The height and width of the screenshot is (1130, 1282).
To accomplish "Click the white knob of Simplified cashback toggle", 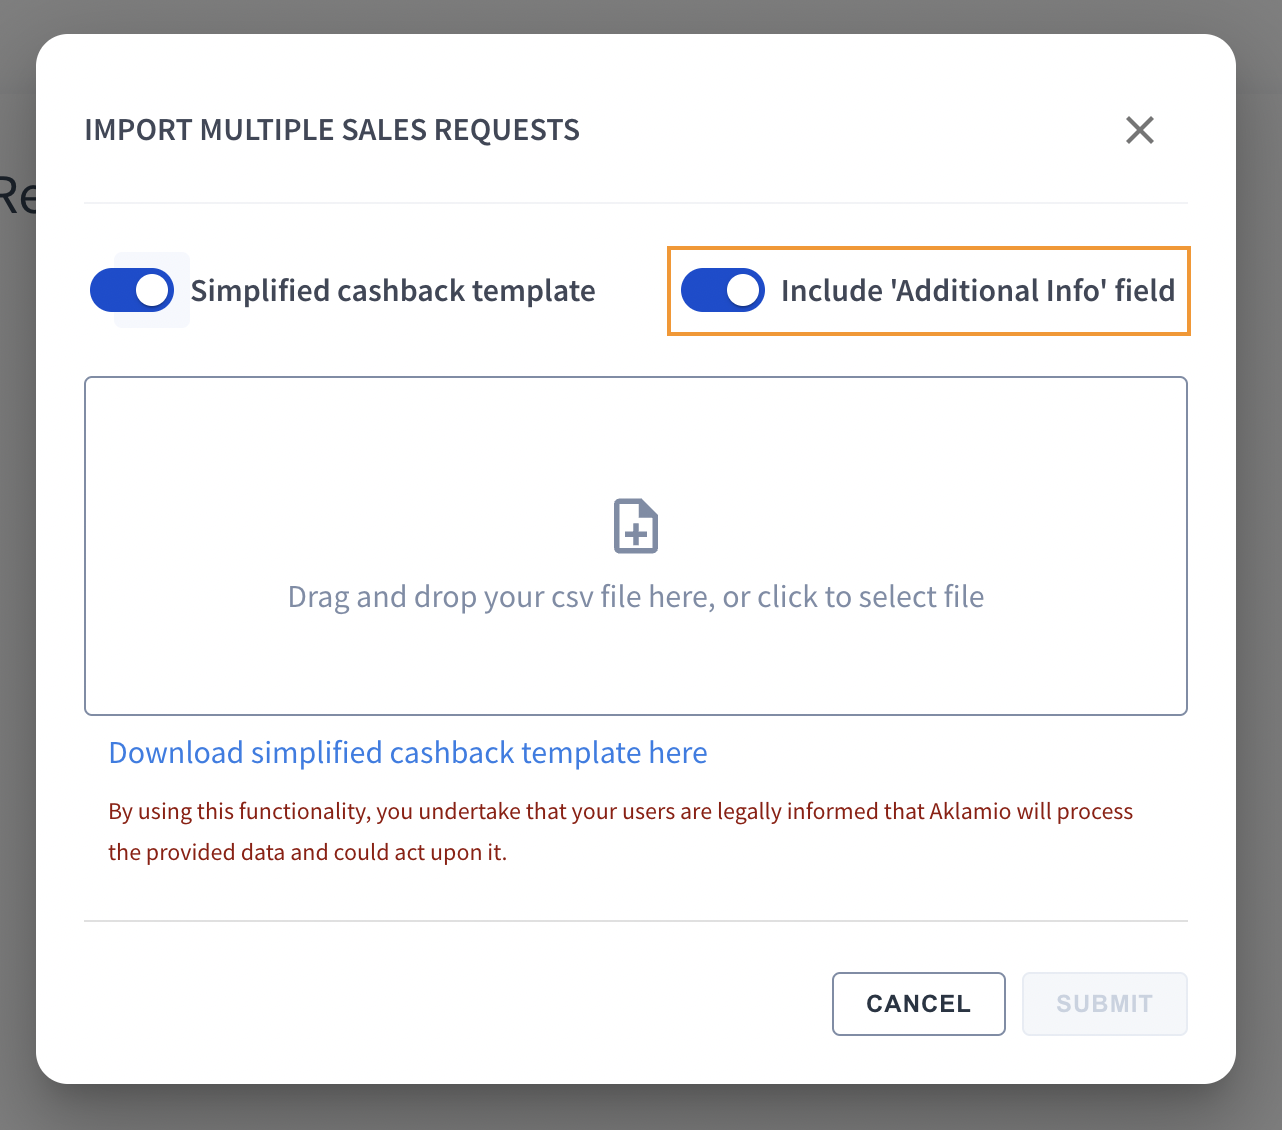I will pyautogui.click(x=152, y=291).
